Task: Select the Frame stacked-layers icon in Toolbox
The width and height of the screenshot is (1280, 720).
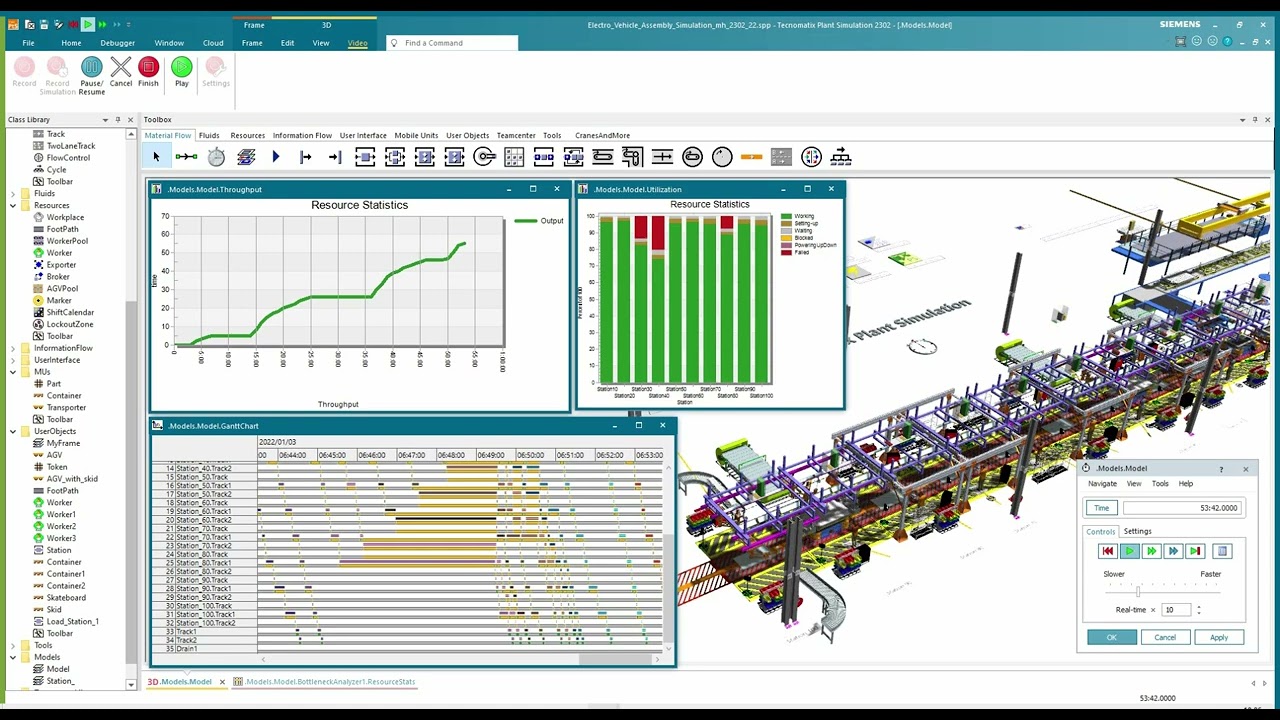Action: [246, 157]
